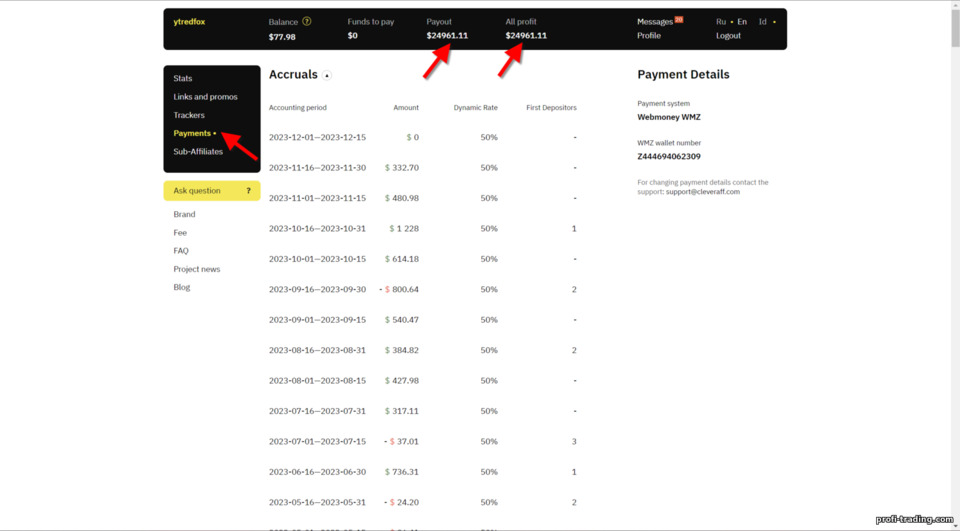Click the Ask question button

tap(212, 190)
